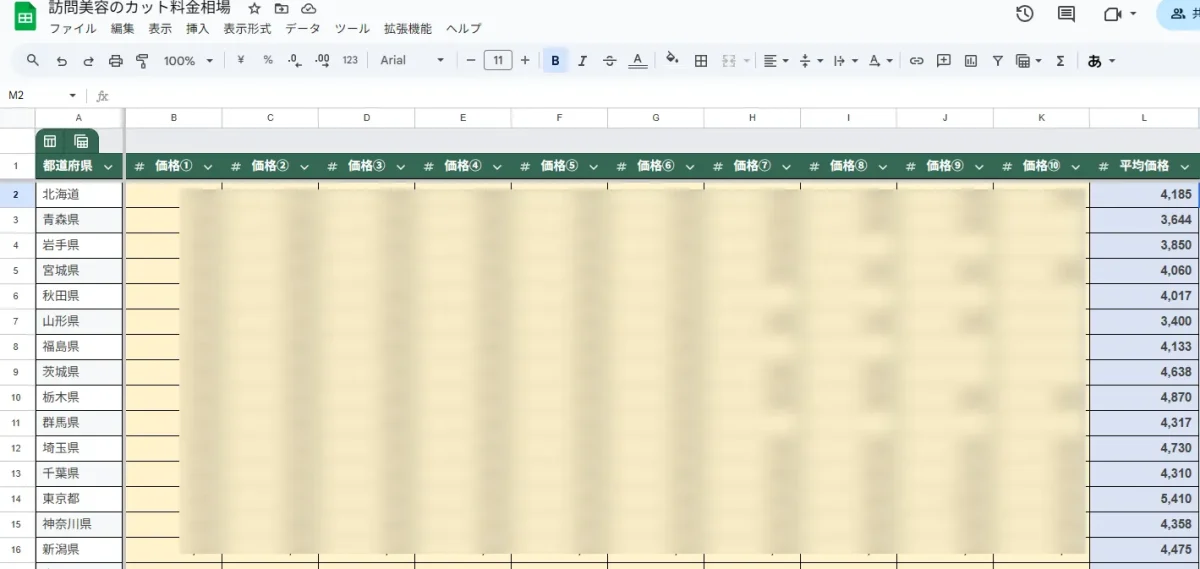This screenshot has height=569, width=1200.
Task: Open horizontal align dropdown
Action: point(776,60)
